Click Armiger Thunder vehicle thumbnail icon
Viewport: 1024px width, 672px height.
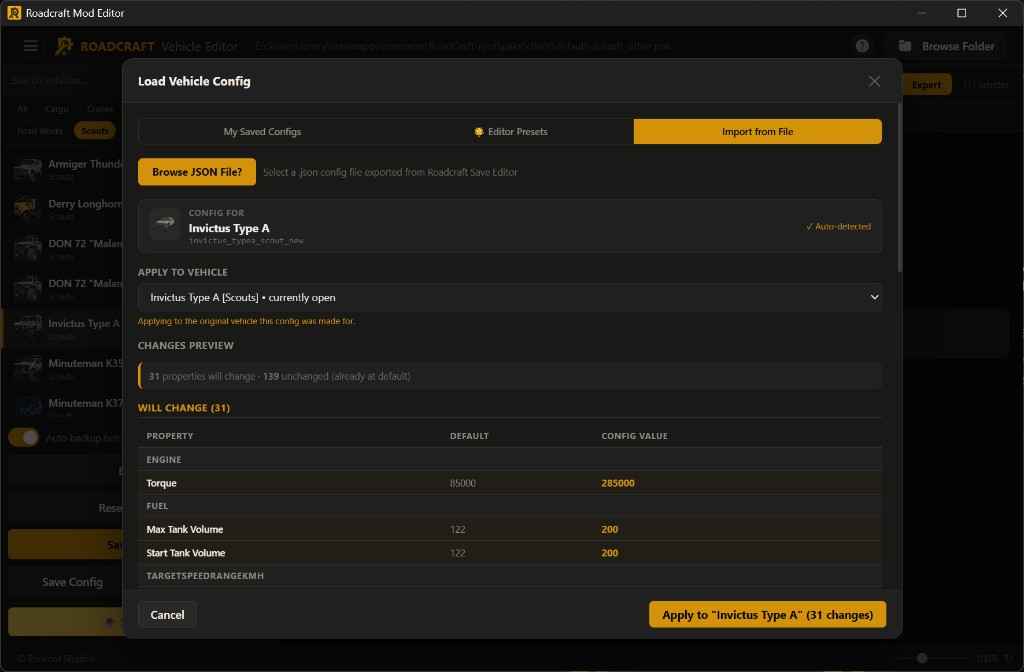(x=27, y=170)
